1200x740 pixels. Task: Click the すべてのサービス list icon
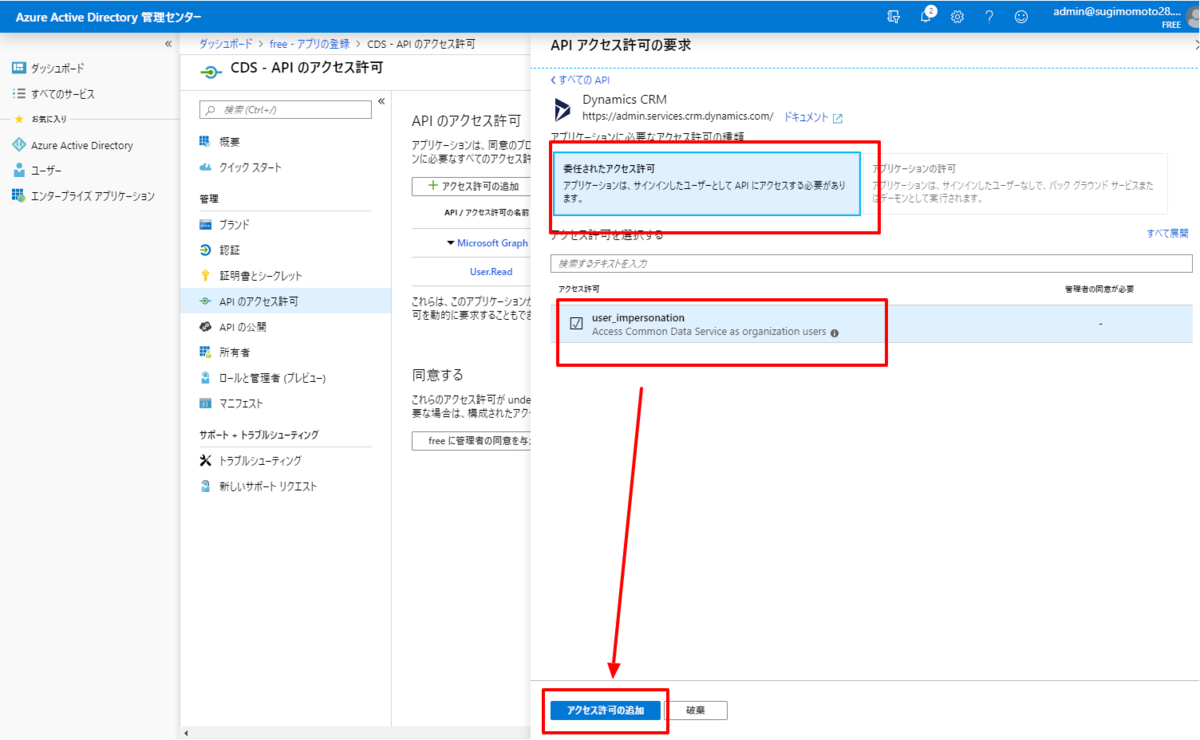click(x=18, y=94)
